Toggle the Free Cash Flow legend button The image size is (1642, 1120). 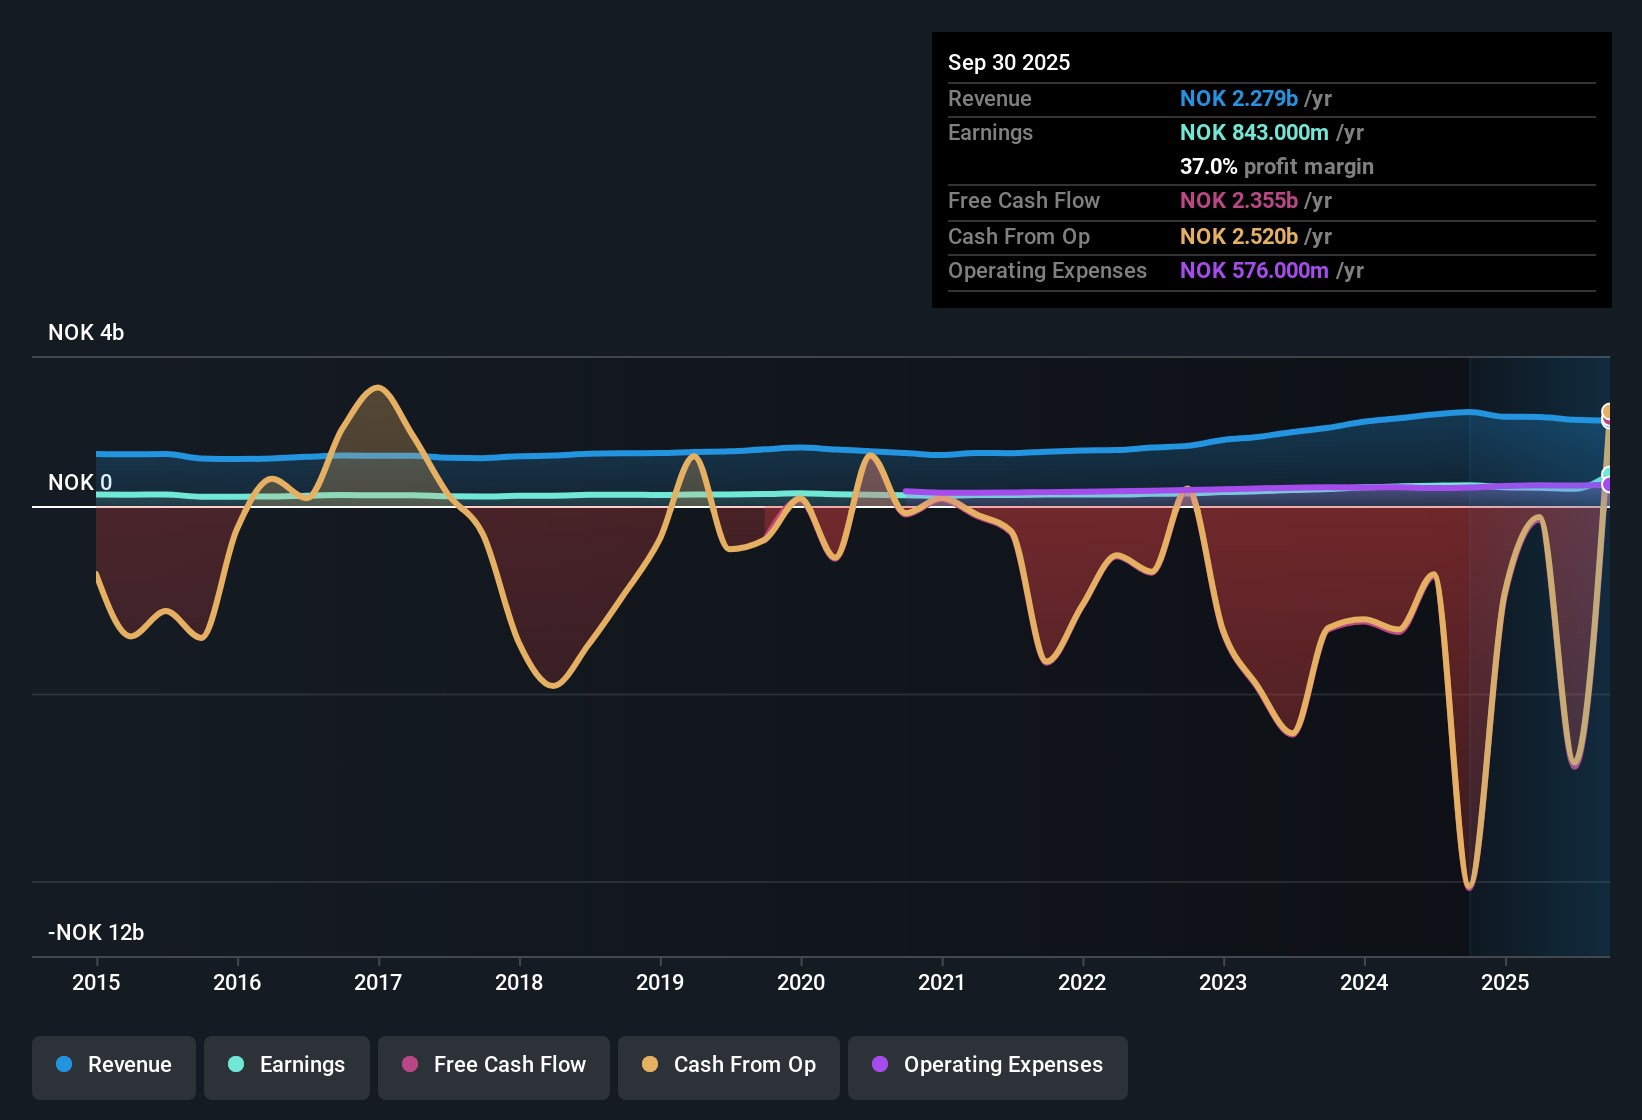point(494,1065)
